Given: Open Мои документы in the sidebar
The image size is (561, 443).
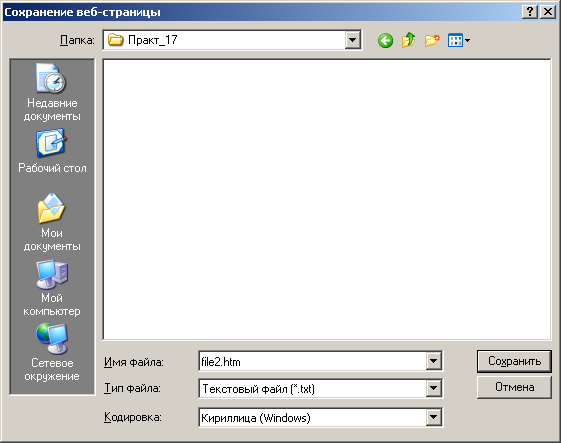Looking at the screenshot, I should (52, 222).
